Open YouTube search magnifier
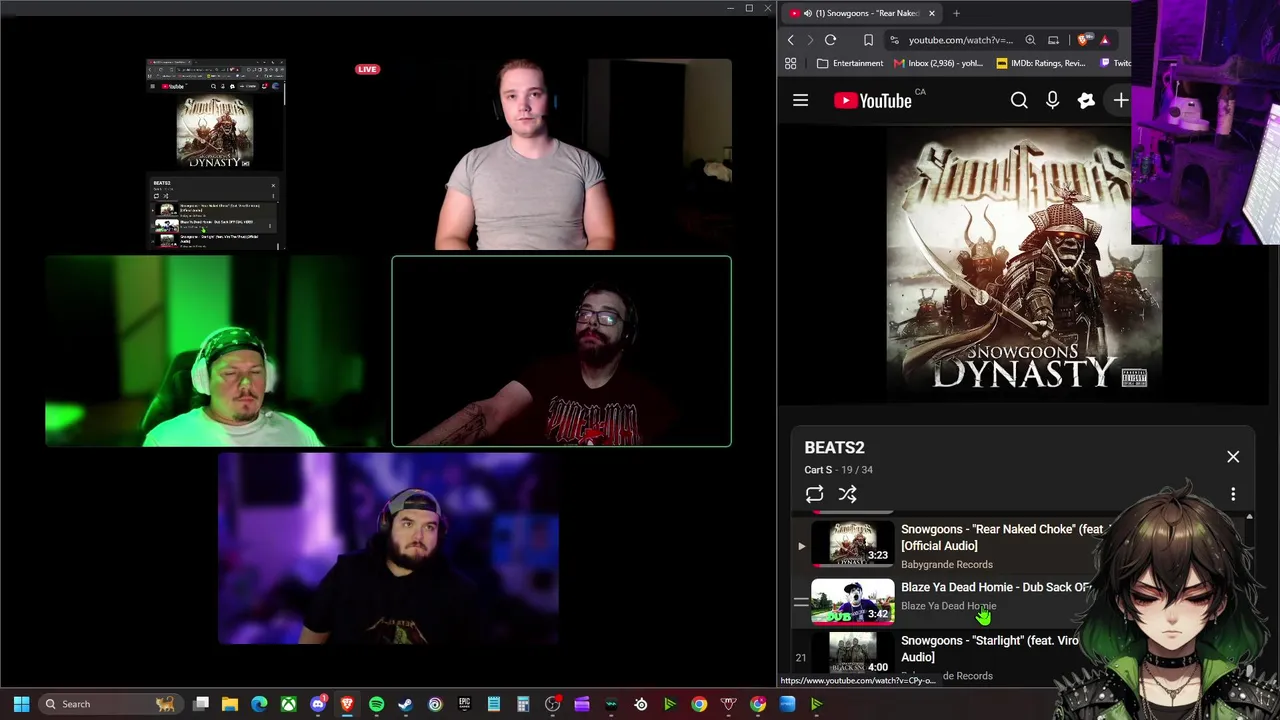Viewport: 1280px width, 720px height. (1019, 100)
